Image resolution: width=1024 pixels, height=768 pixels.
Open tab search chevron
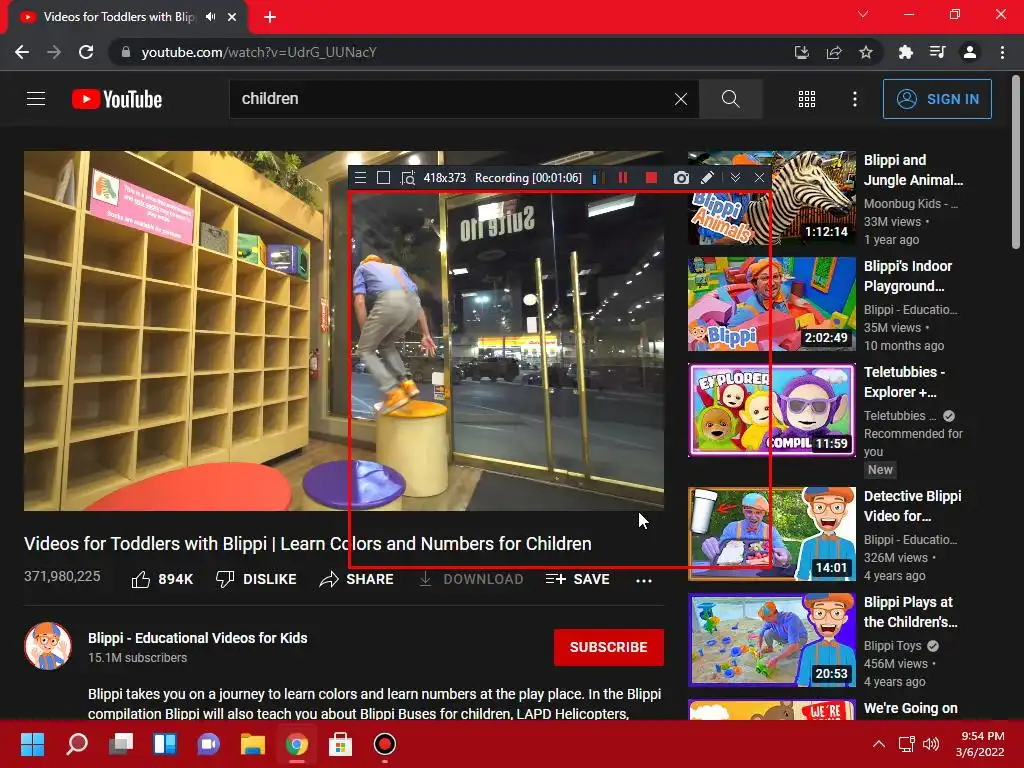863,14
